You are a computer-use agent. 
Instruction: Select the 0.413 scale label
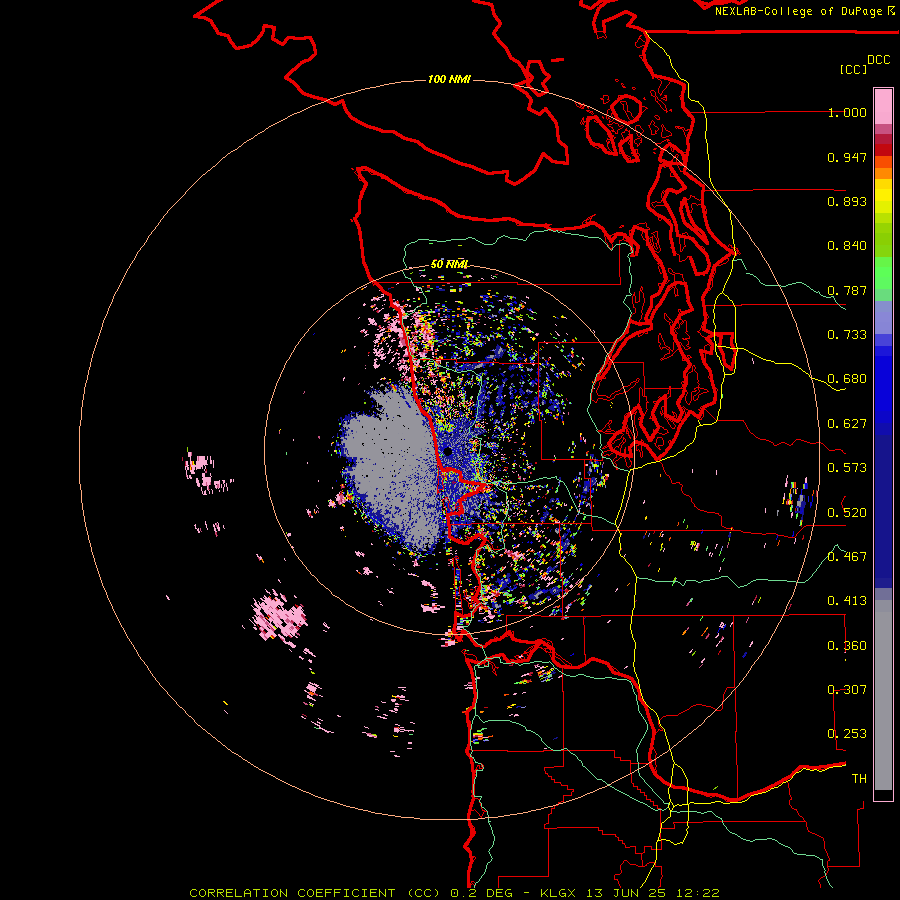click(847, 601)
